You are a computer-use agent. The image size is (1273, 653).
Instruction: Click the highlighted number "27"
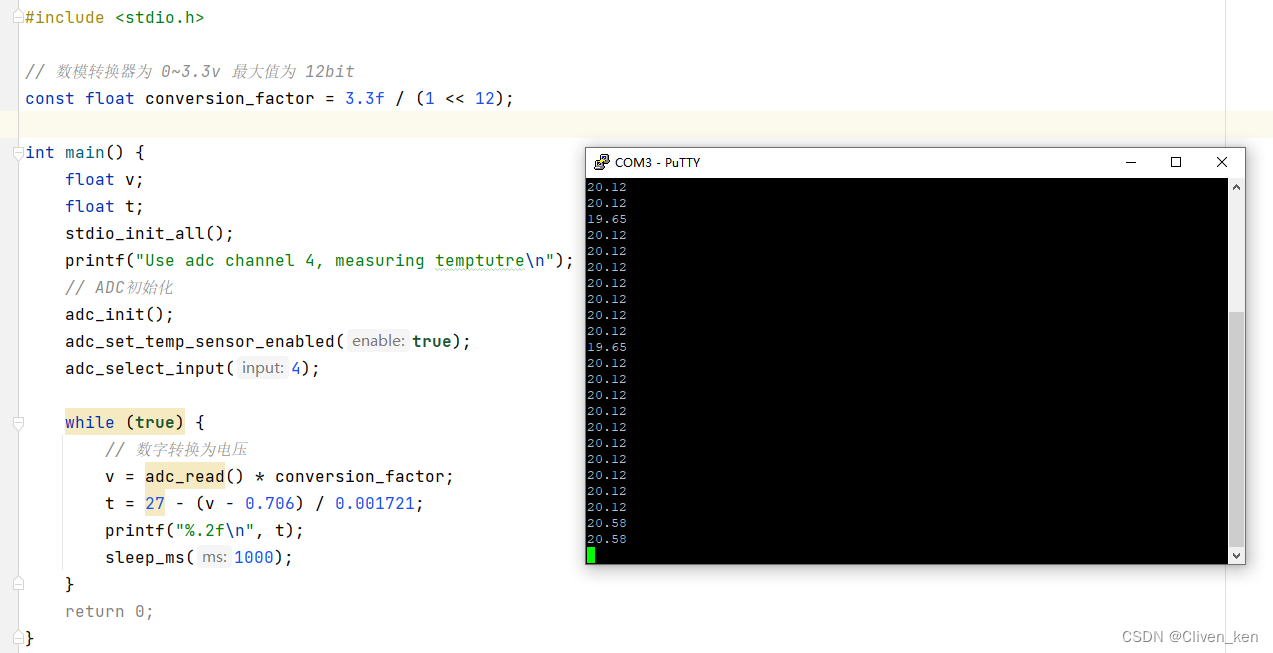[x=155, y=504]
